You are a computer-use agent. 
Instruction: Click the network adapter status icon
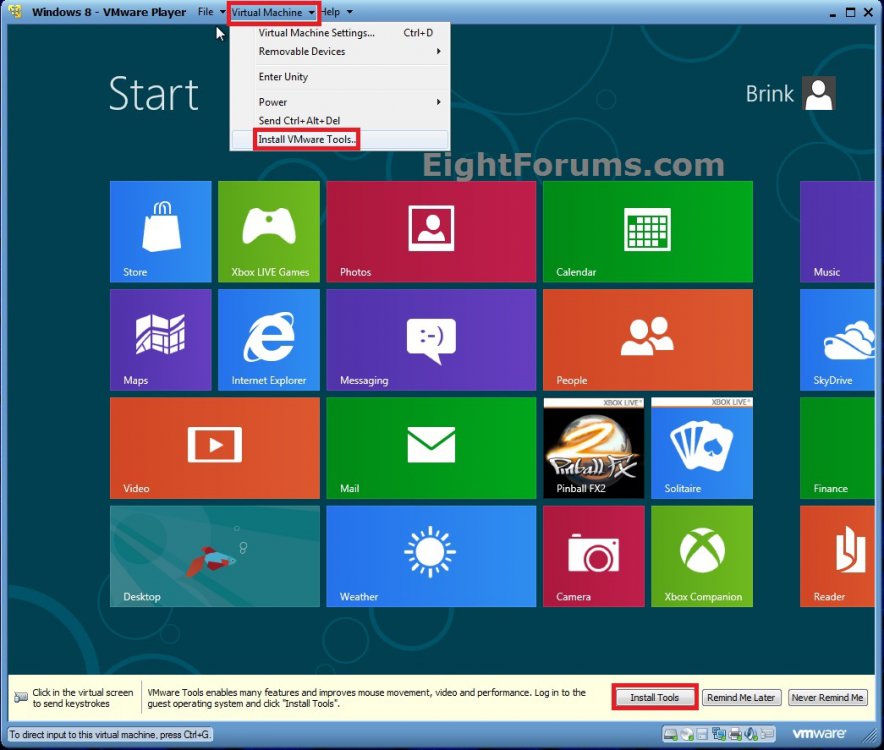tap(719, 734)
